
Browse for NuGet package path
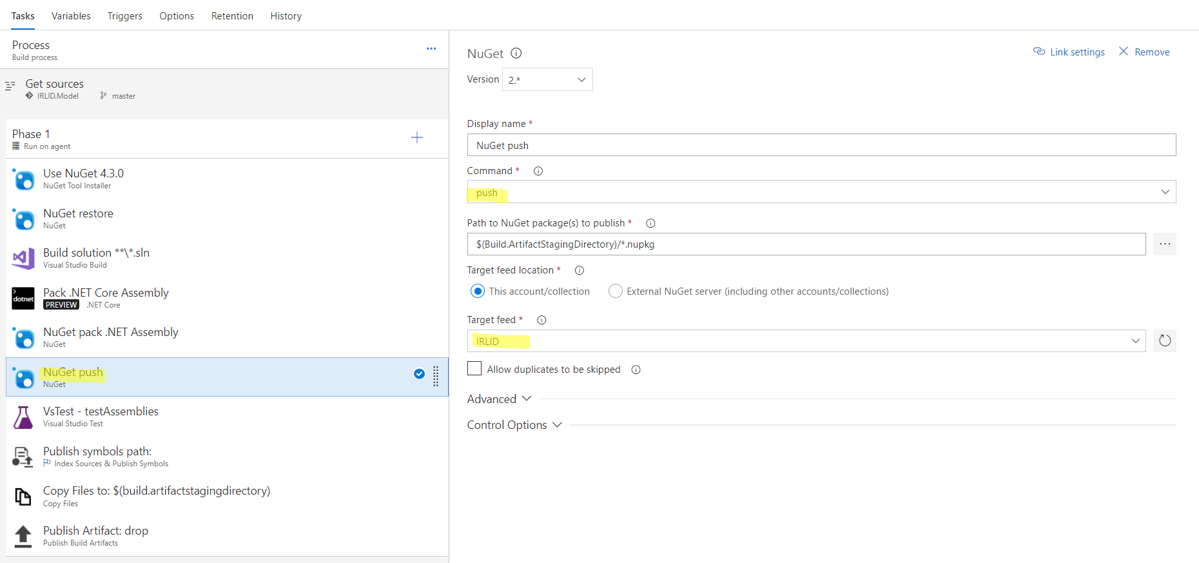click(1165, 244)
